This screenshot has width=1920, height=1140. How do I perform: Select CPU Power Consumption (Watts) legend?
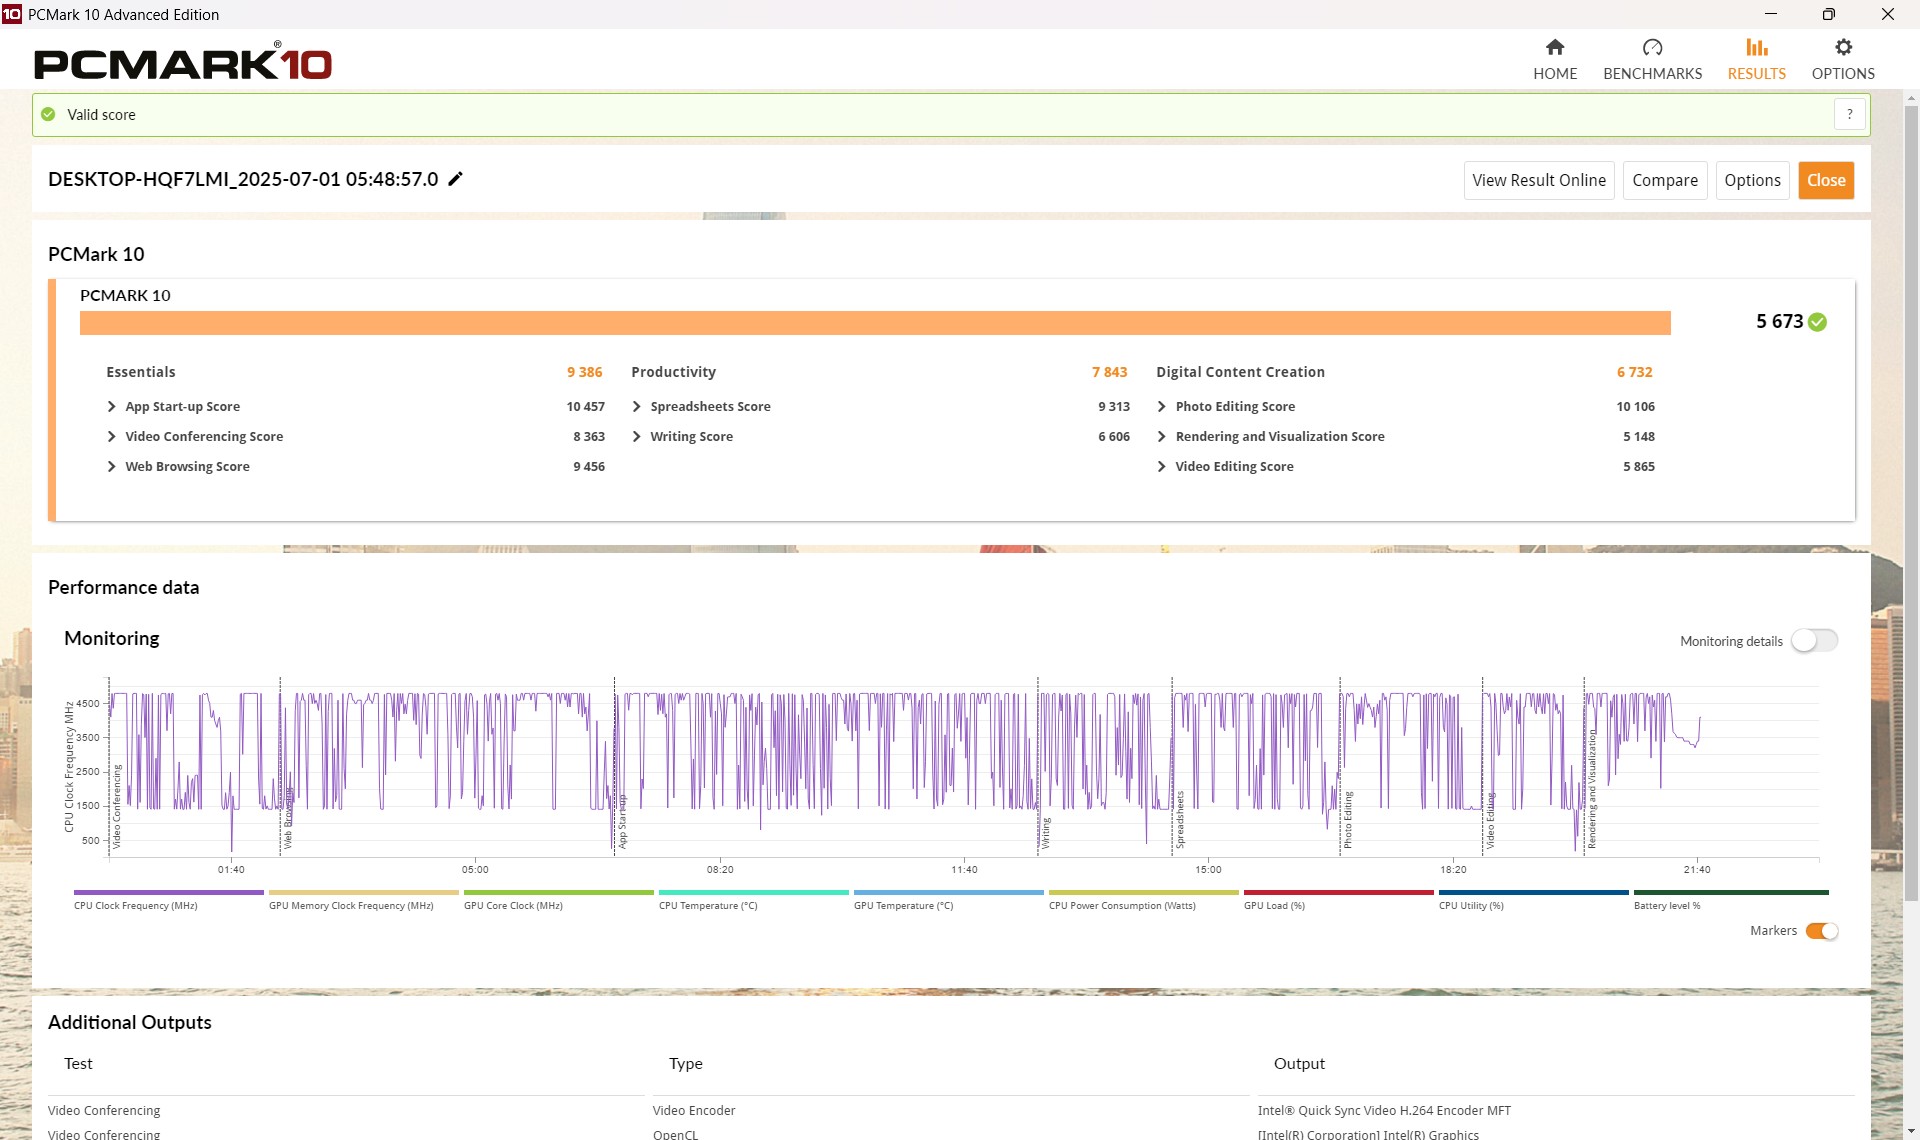(1143, 901)
